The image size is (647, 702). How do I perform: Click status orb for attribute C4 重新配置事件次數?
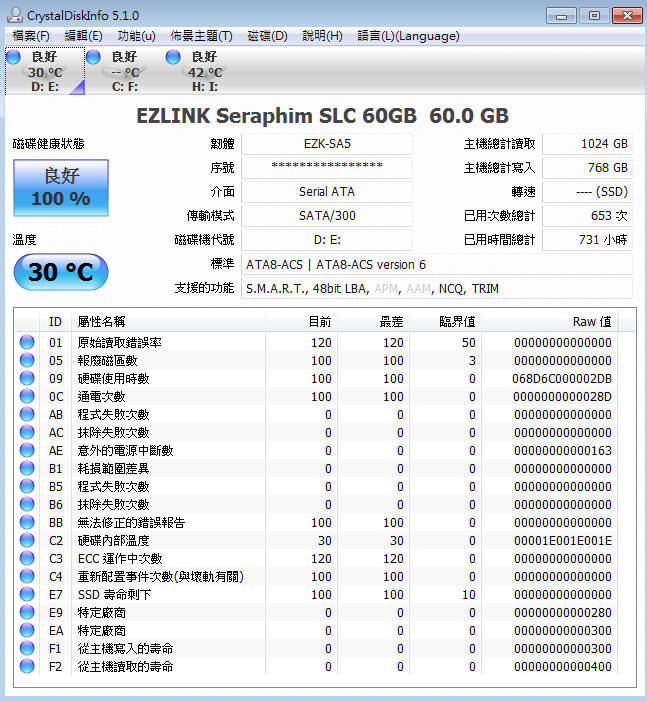pyautogui.click(x=27, y=576)
